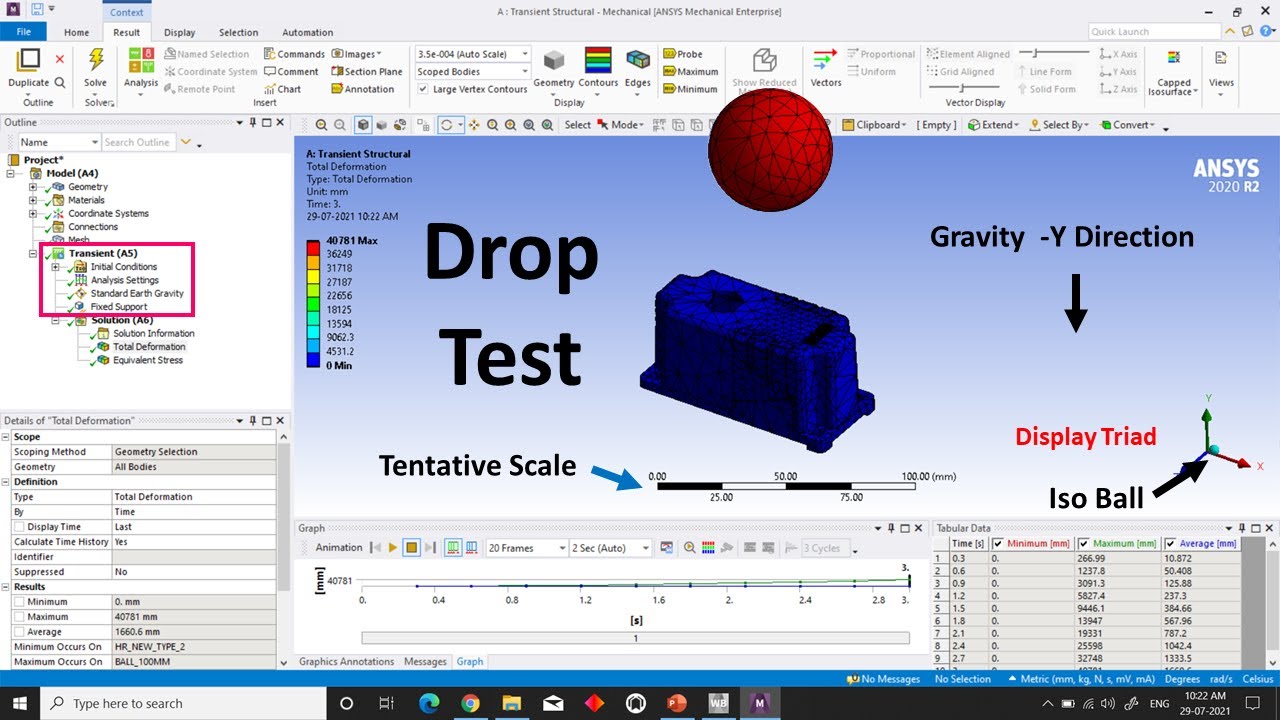Open the Images dropdown in the ribbon
Screen dimensions: 1280x720
coord(354,54)
